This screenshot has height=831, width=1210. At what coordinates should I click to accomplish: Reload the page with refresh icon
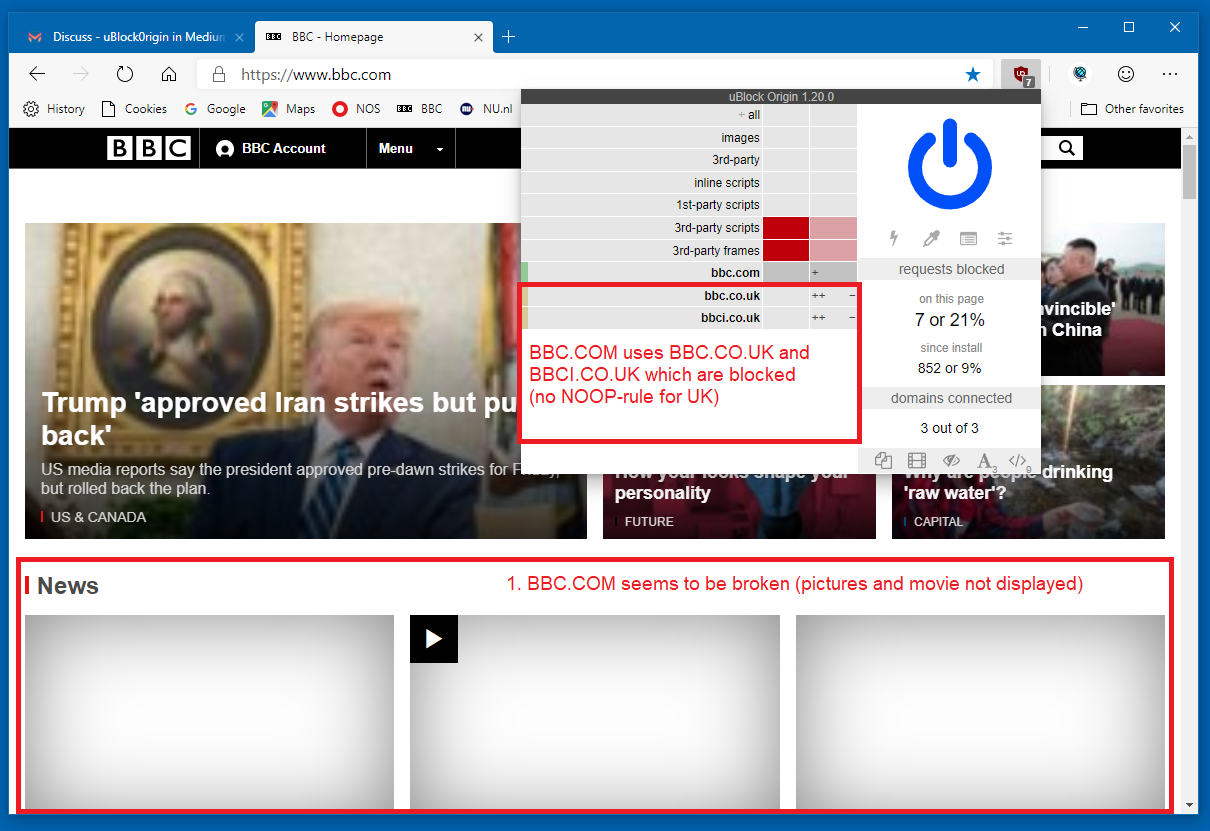125,74
